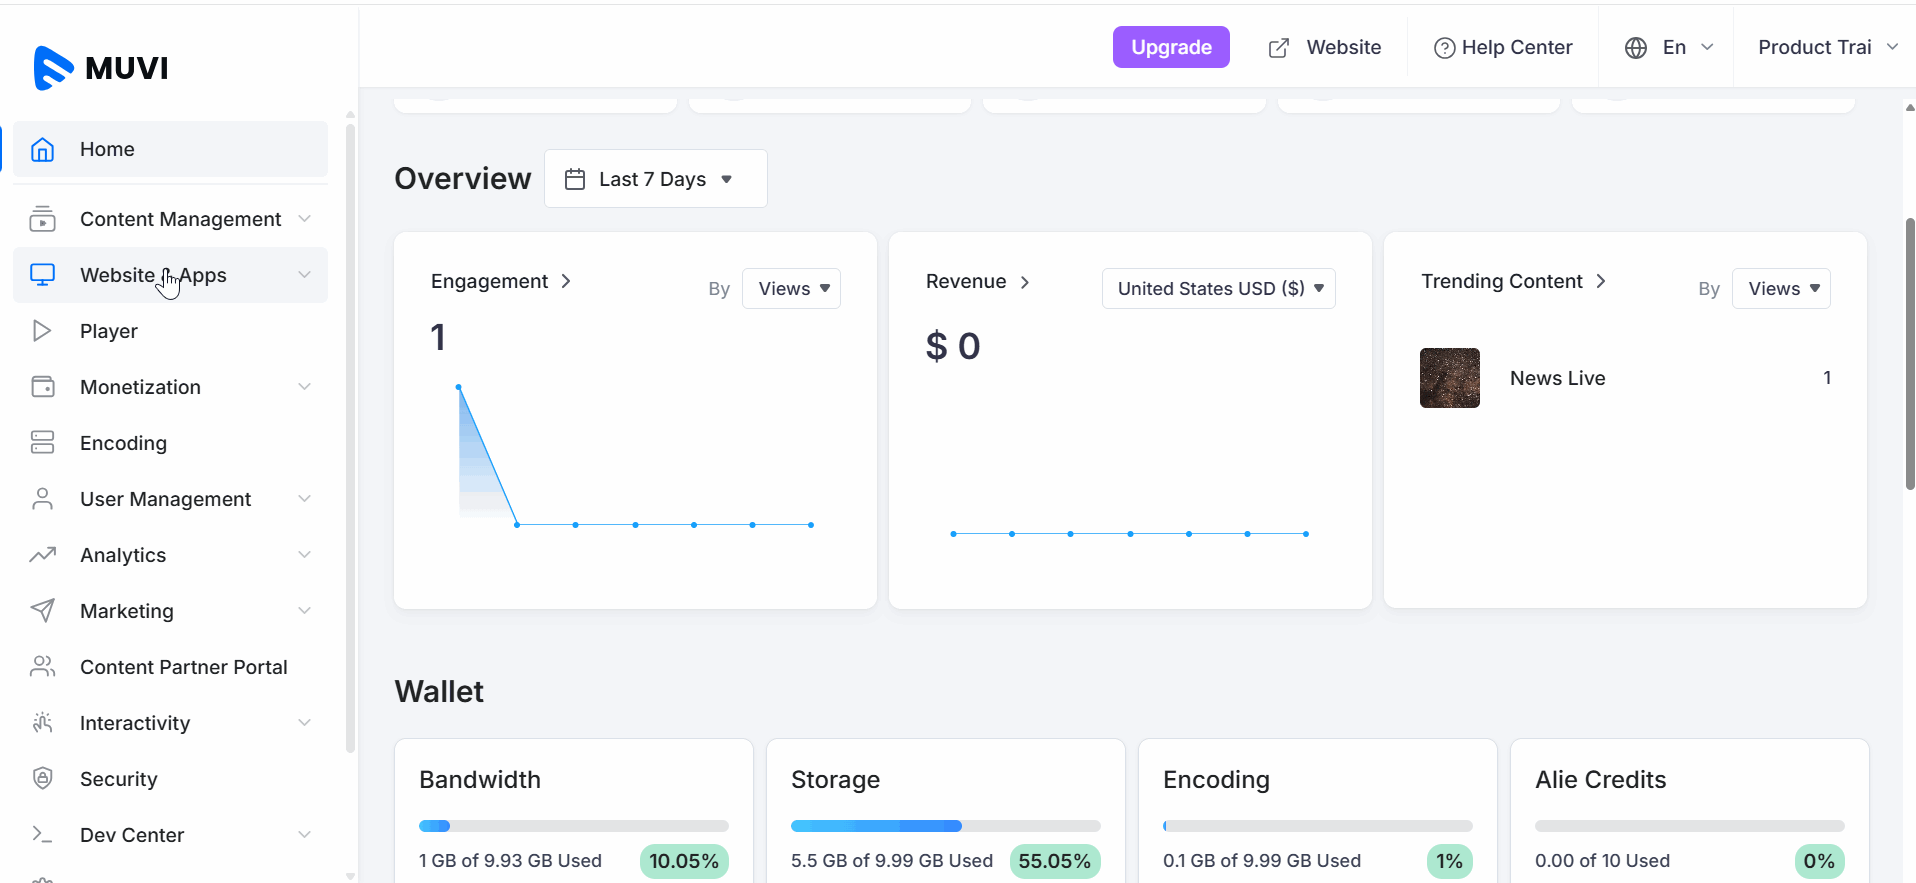Image resolution: width=1916 pixels, height=883 pixels.
Task: Click the Security shield icon
Action: point(42,778)
